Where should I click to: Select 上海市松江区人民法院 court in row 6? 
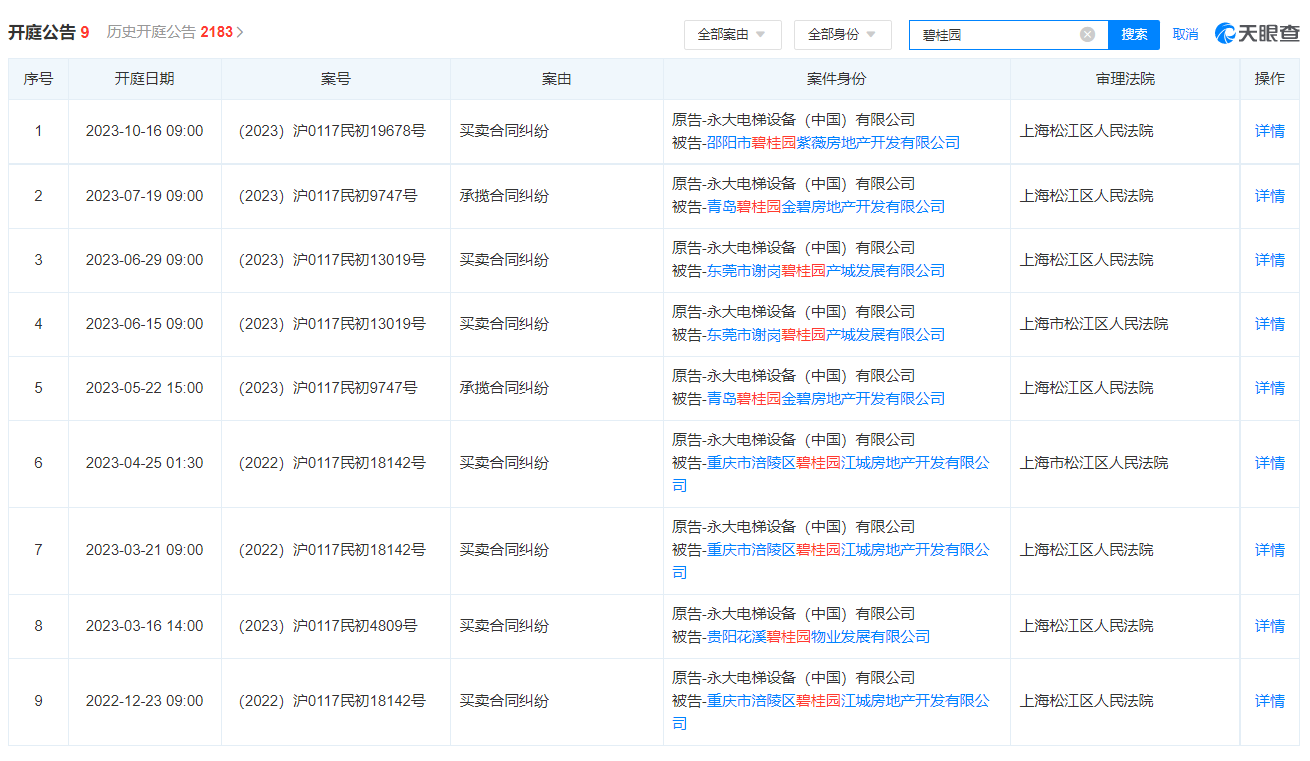click(x=1094, y=463)
